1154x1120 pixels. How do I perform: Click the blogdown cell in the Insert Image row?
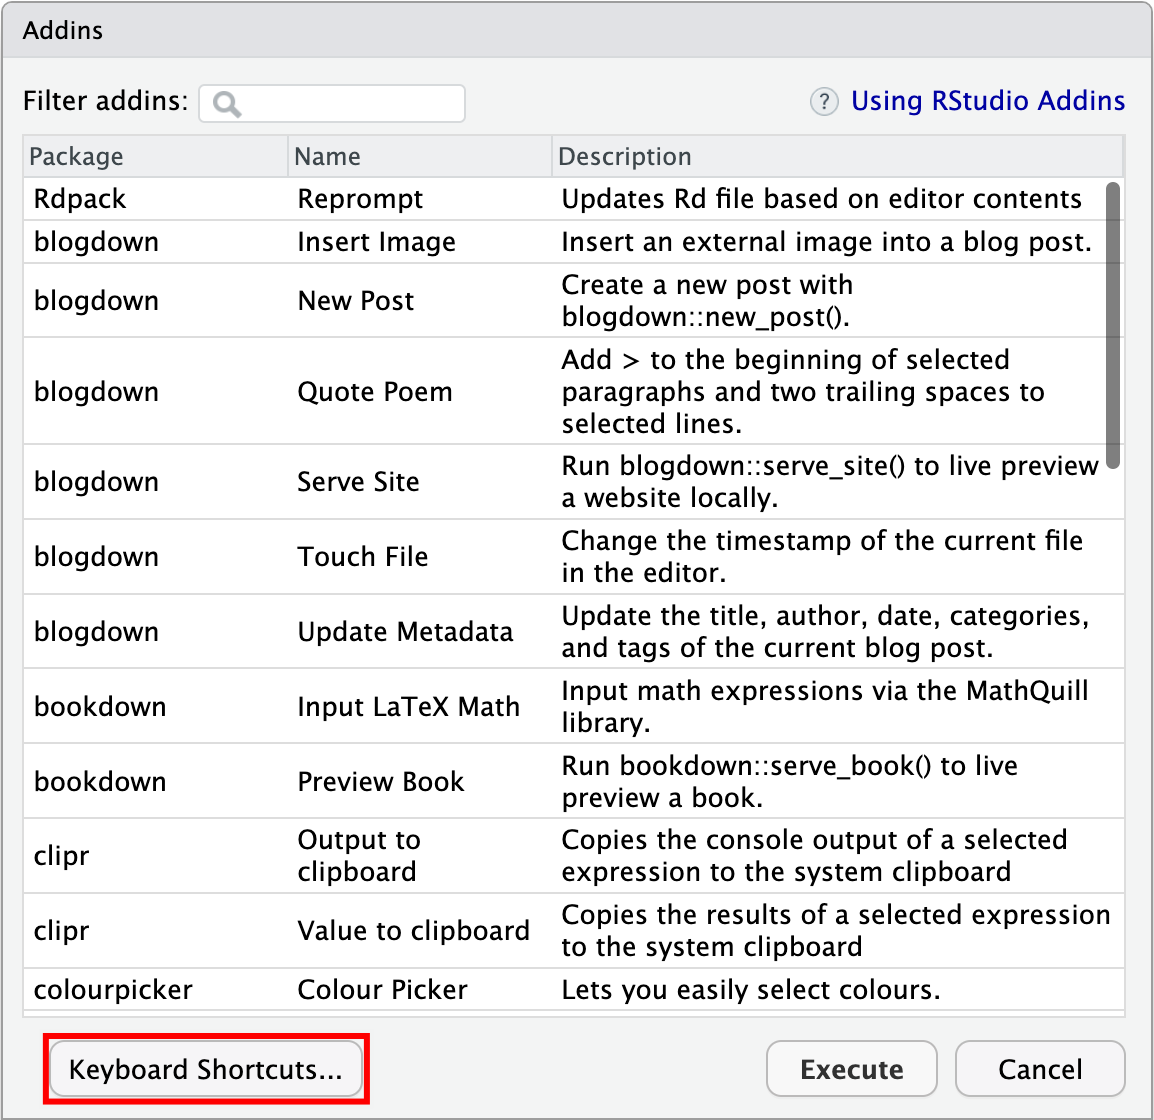[x=96, y=241]
